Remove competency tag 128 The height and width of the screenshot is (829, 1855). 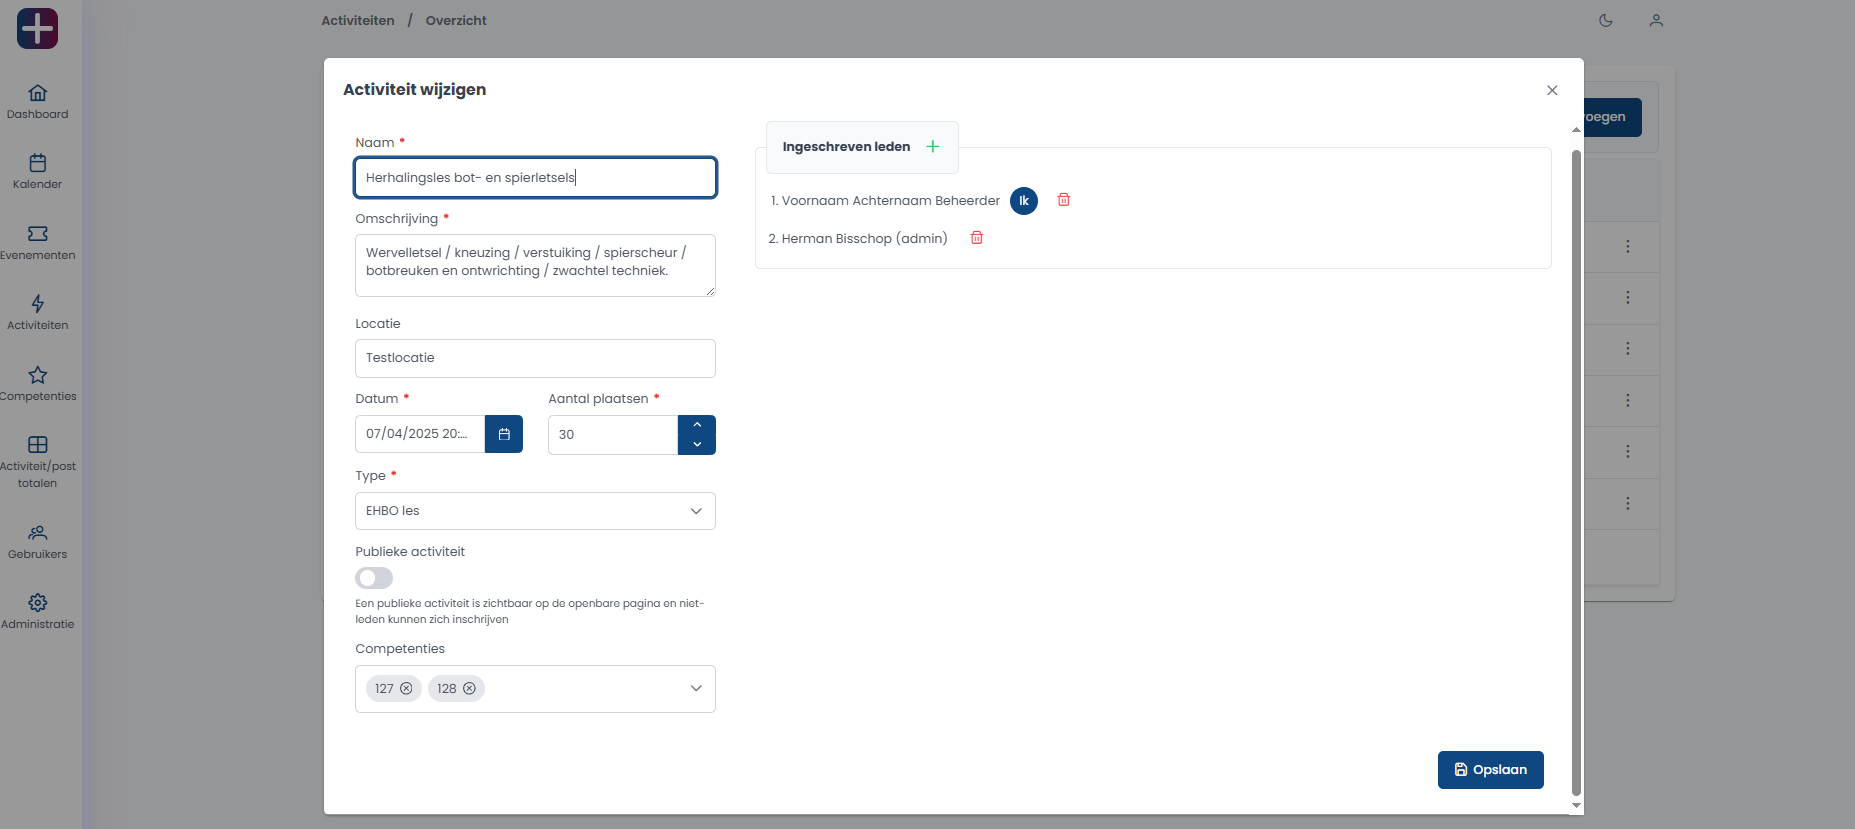(469, 689)
